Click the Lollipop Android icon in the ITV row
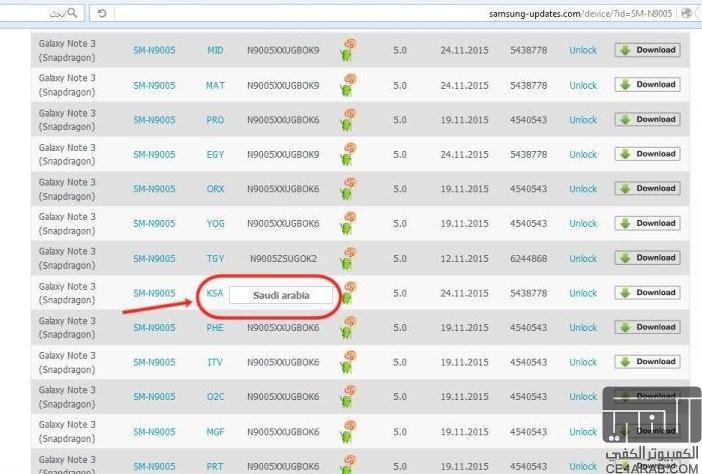The width and height of the screenshot is (702, 474). (348, 362)
